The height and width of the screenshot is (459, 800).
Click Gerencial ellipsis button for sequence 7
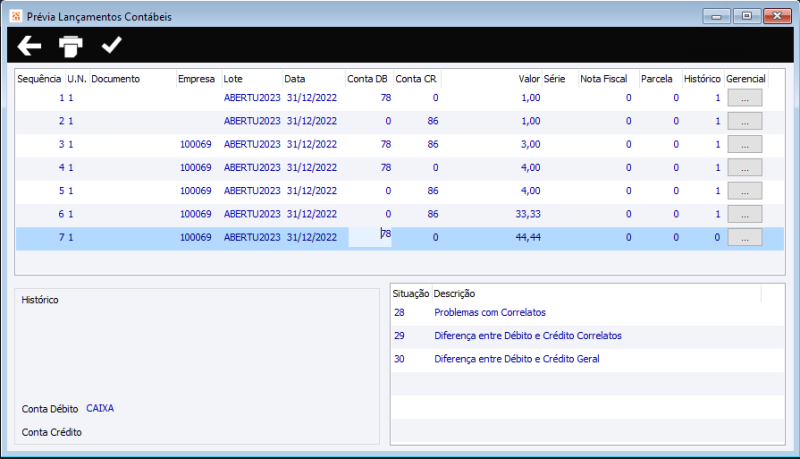[744, 237]
